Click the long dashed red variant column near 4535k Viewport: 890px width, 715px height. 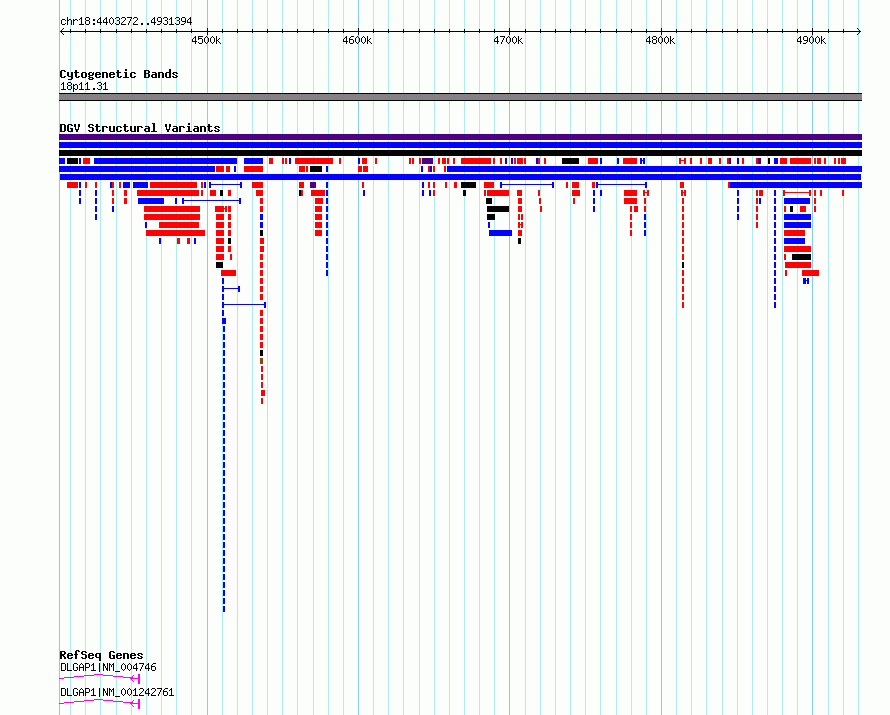coord(262,295)
